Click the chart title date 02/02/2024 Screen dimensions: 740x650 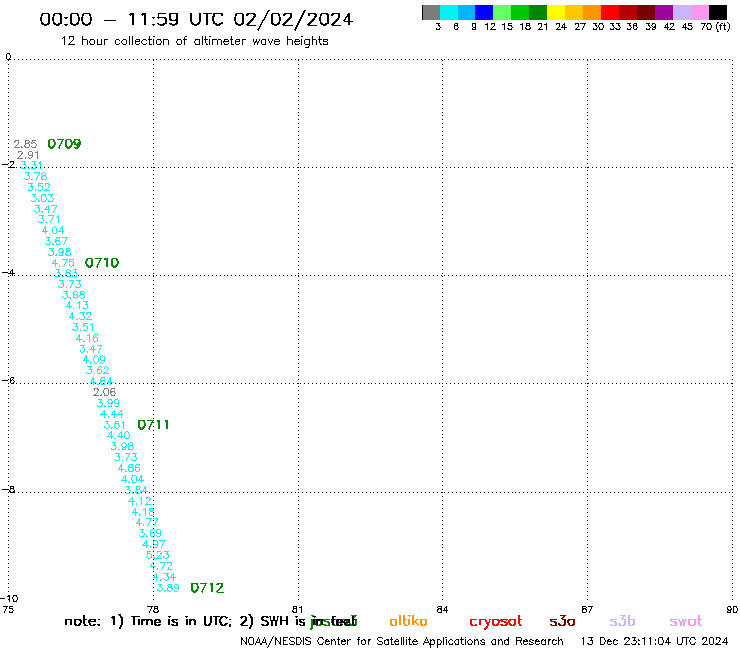point(293,19)
